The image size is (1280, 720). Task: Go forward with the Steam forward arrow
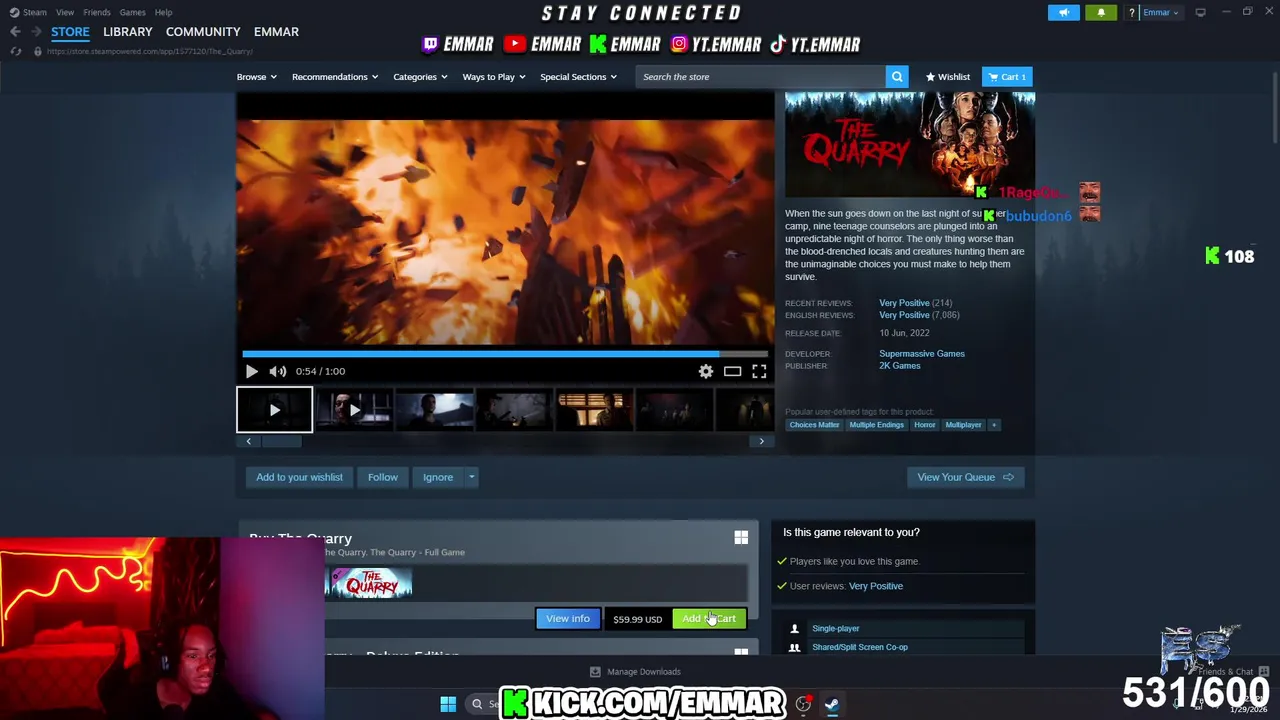36,32
